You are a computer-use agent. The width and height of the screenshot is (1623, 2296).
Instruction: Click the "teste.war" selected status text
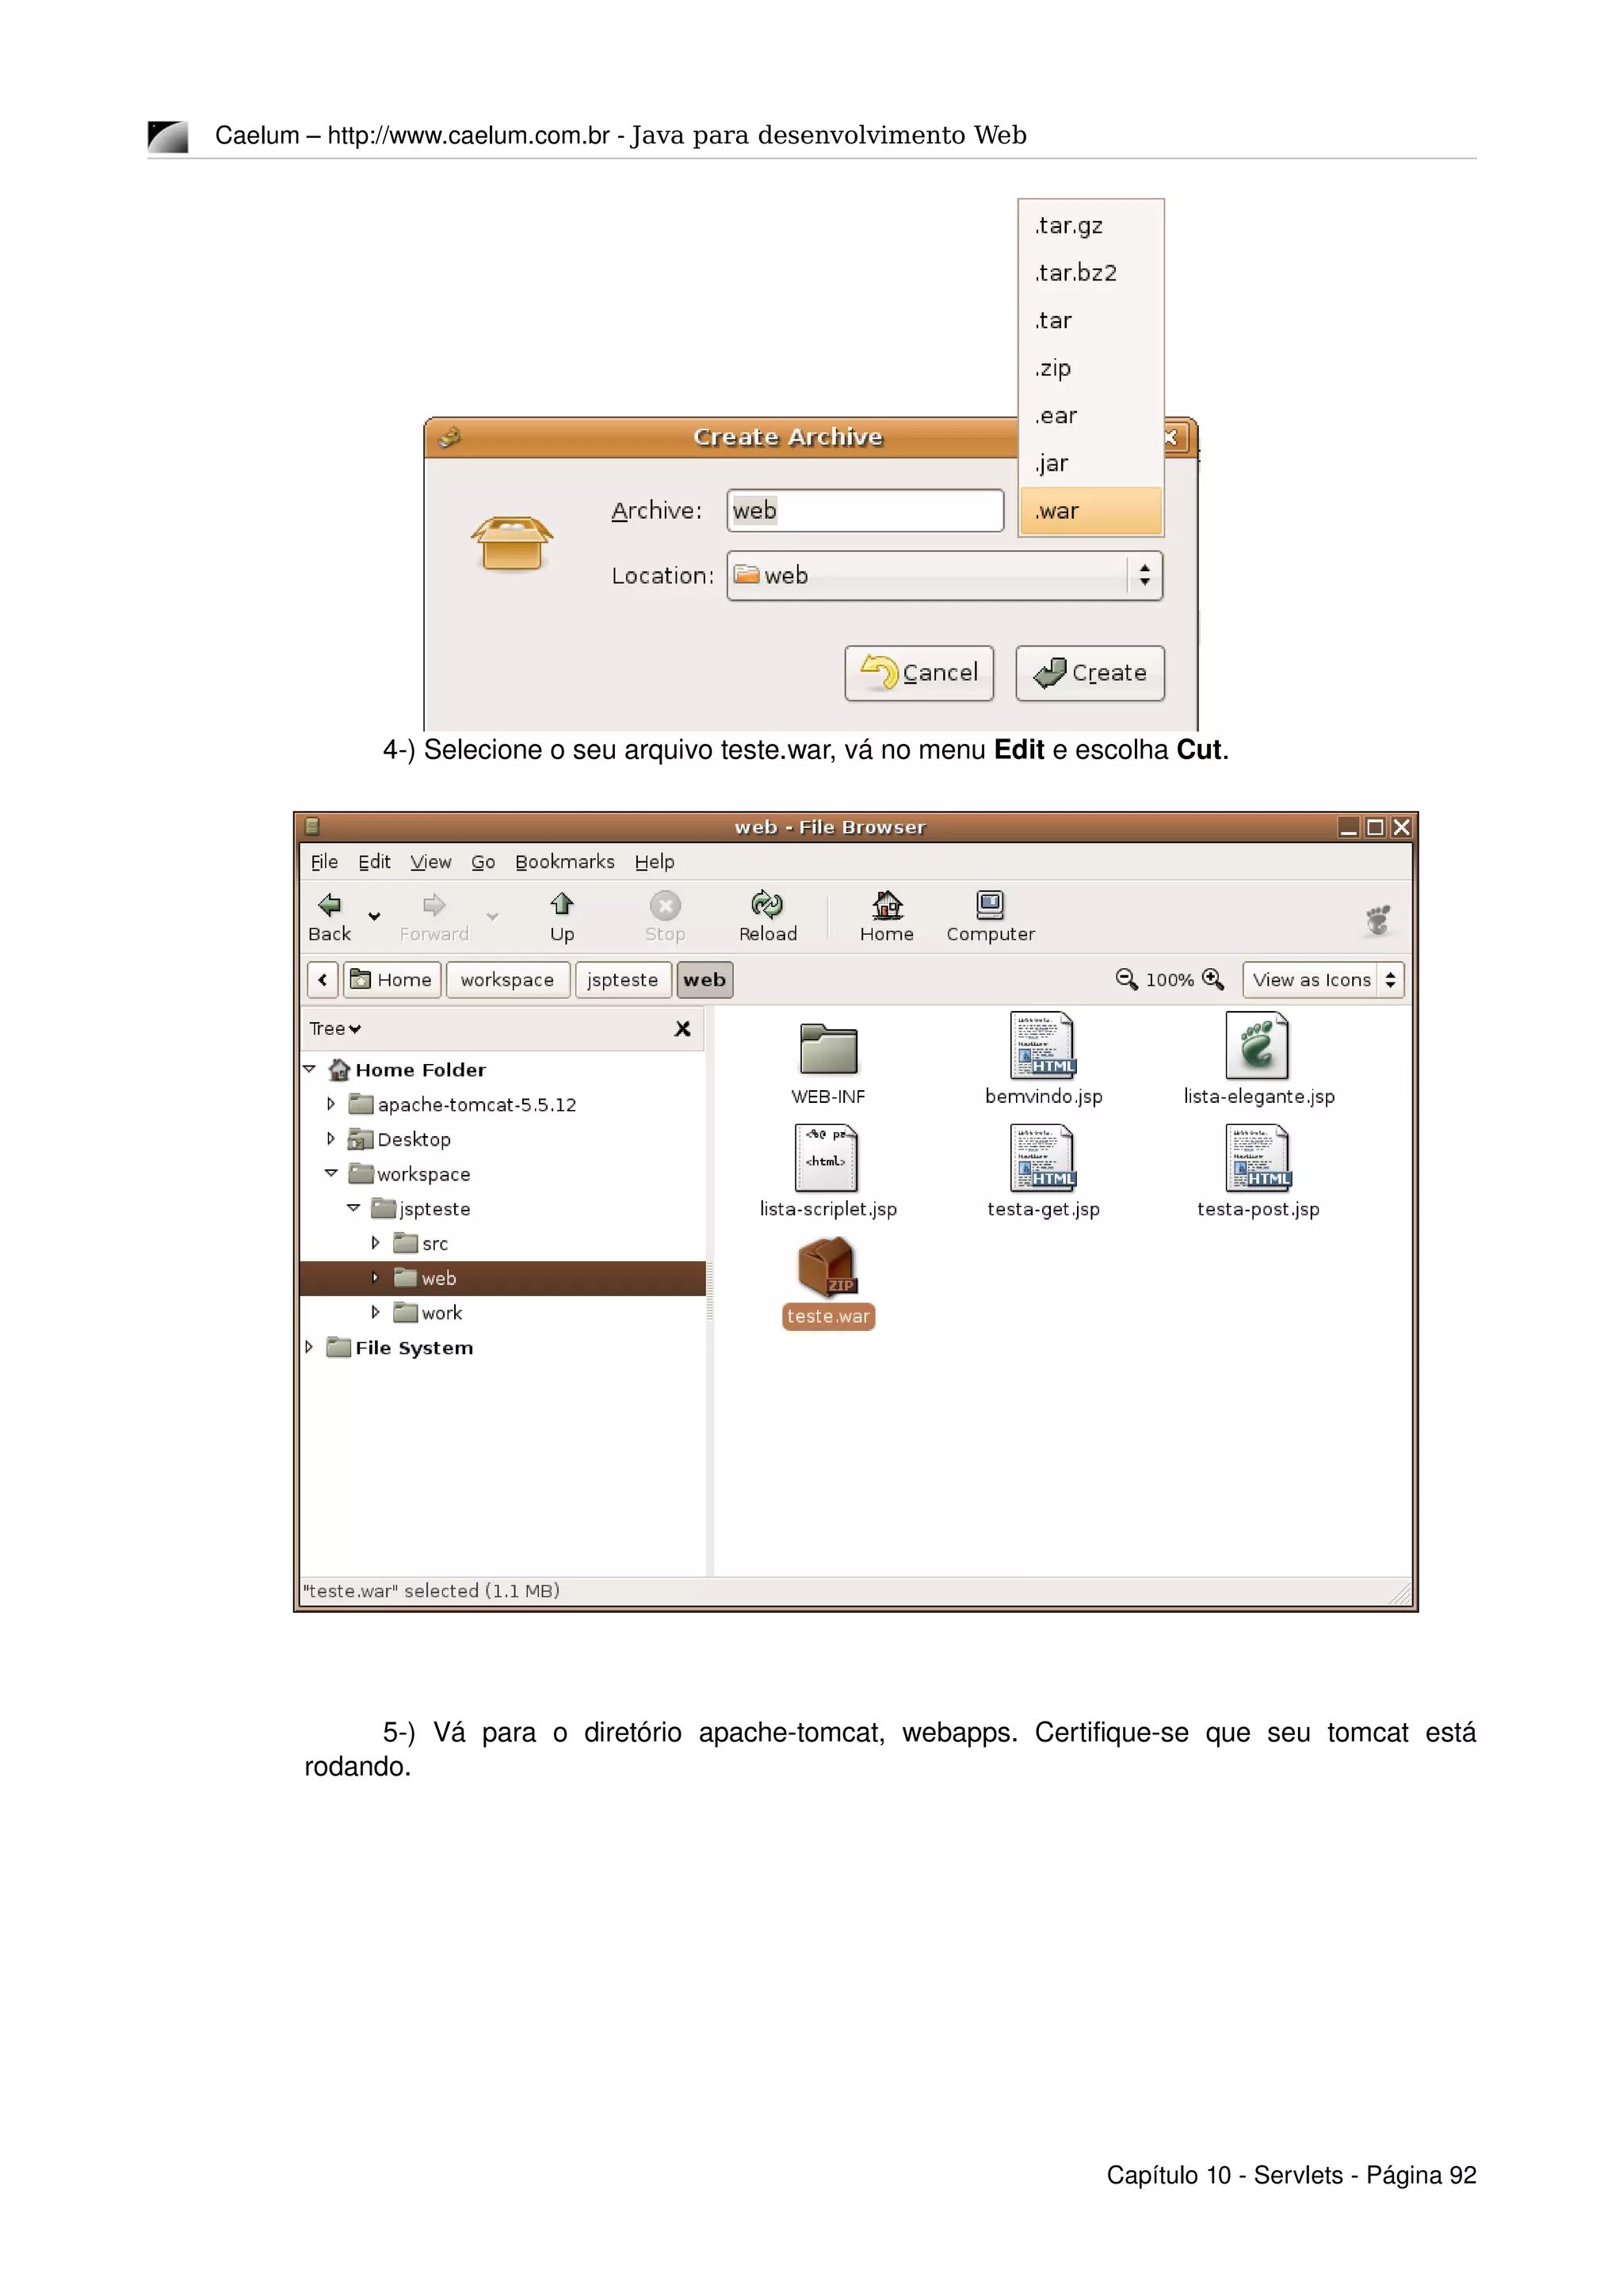431,1591
